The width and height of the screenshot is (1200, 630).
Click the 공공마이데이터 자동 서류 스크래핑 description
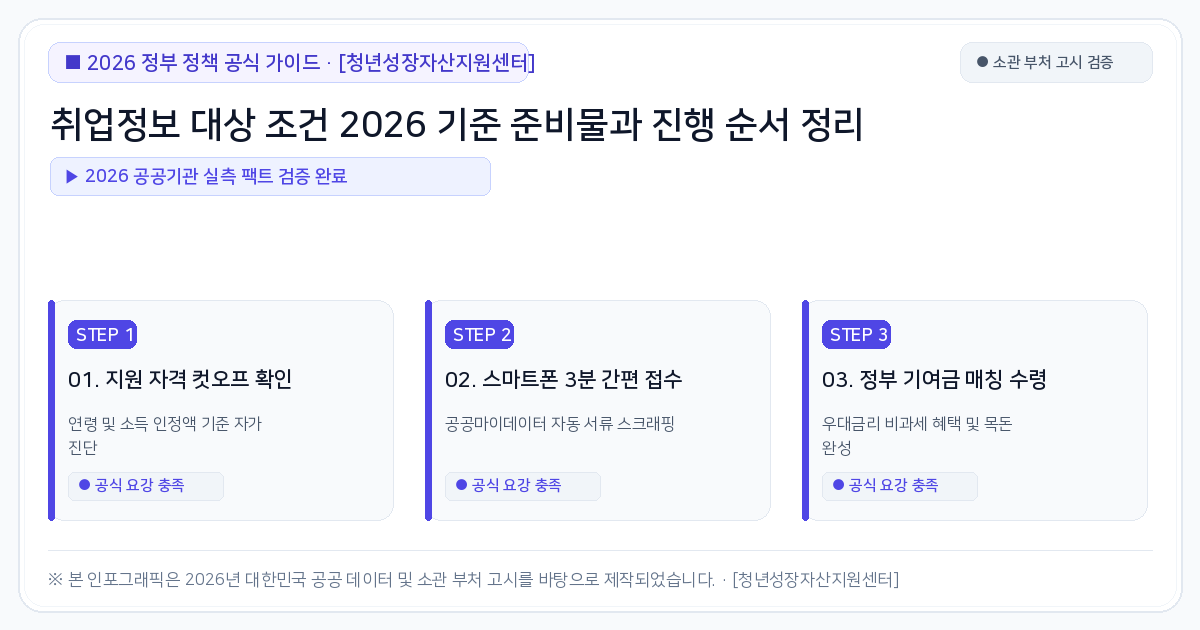coord(560,423)
